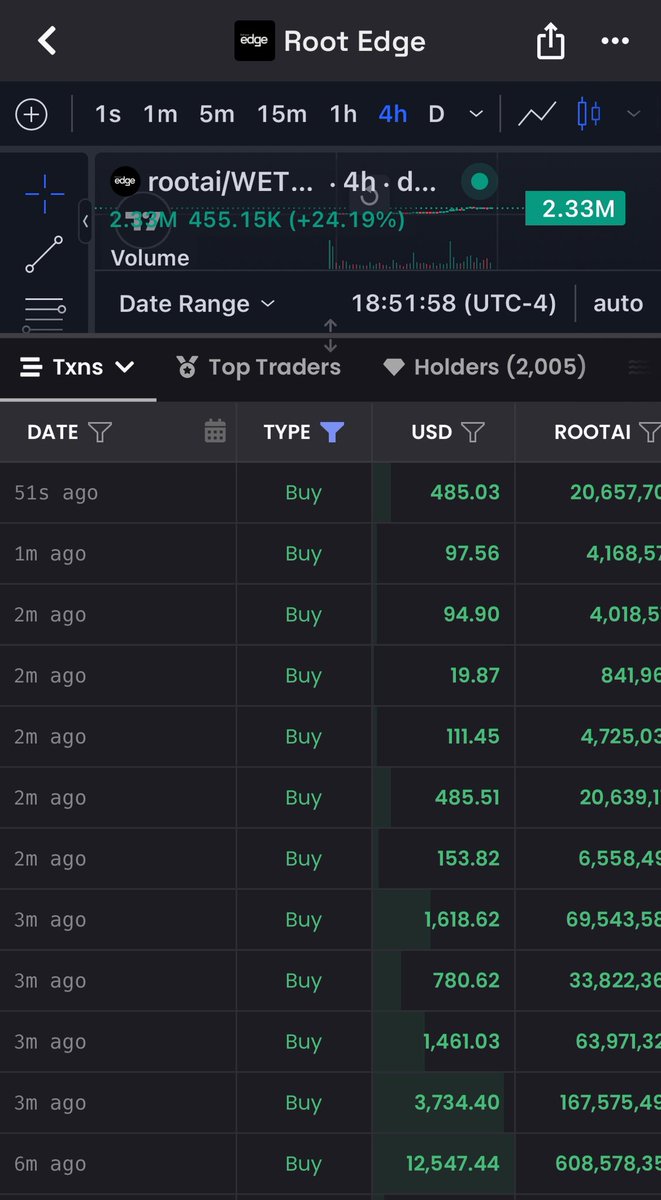Expand more timeframes chevron after D
661x1200 pixels.
pyautogui.click(x=476, y=114)
